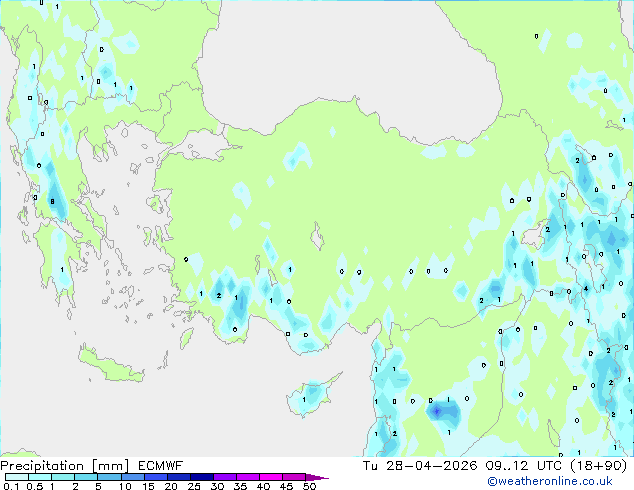Click the 40–45 mm magenta swatch
634x490 pixels.
point(271,477)
